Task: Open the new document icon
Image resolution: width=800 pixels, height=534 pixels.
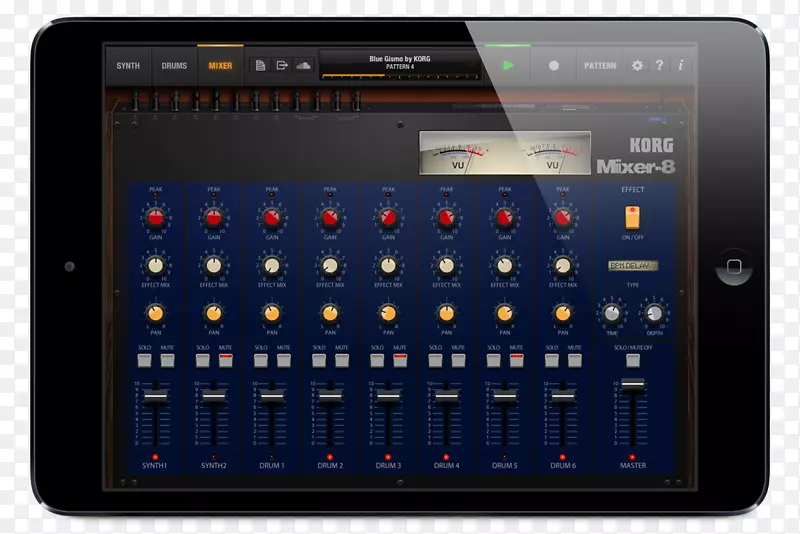Action: [260, 65]
